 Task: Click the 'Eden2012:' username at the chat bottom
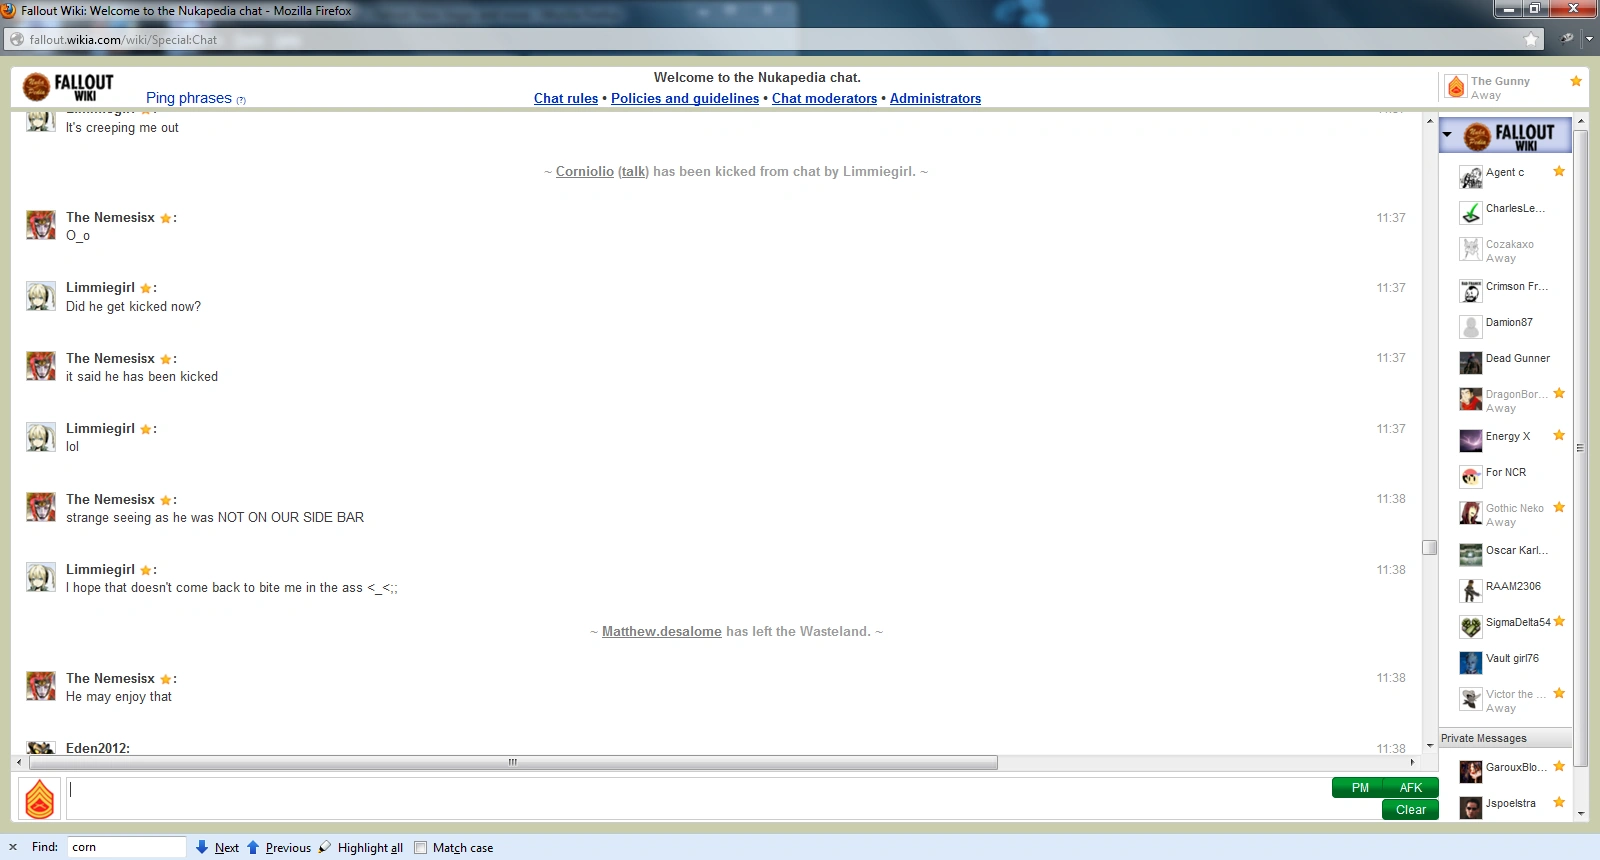[98, 748]
